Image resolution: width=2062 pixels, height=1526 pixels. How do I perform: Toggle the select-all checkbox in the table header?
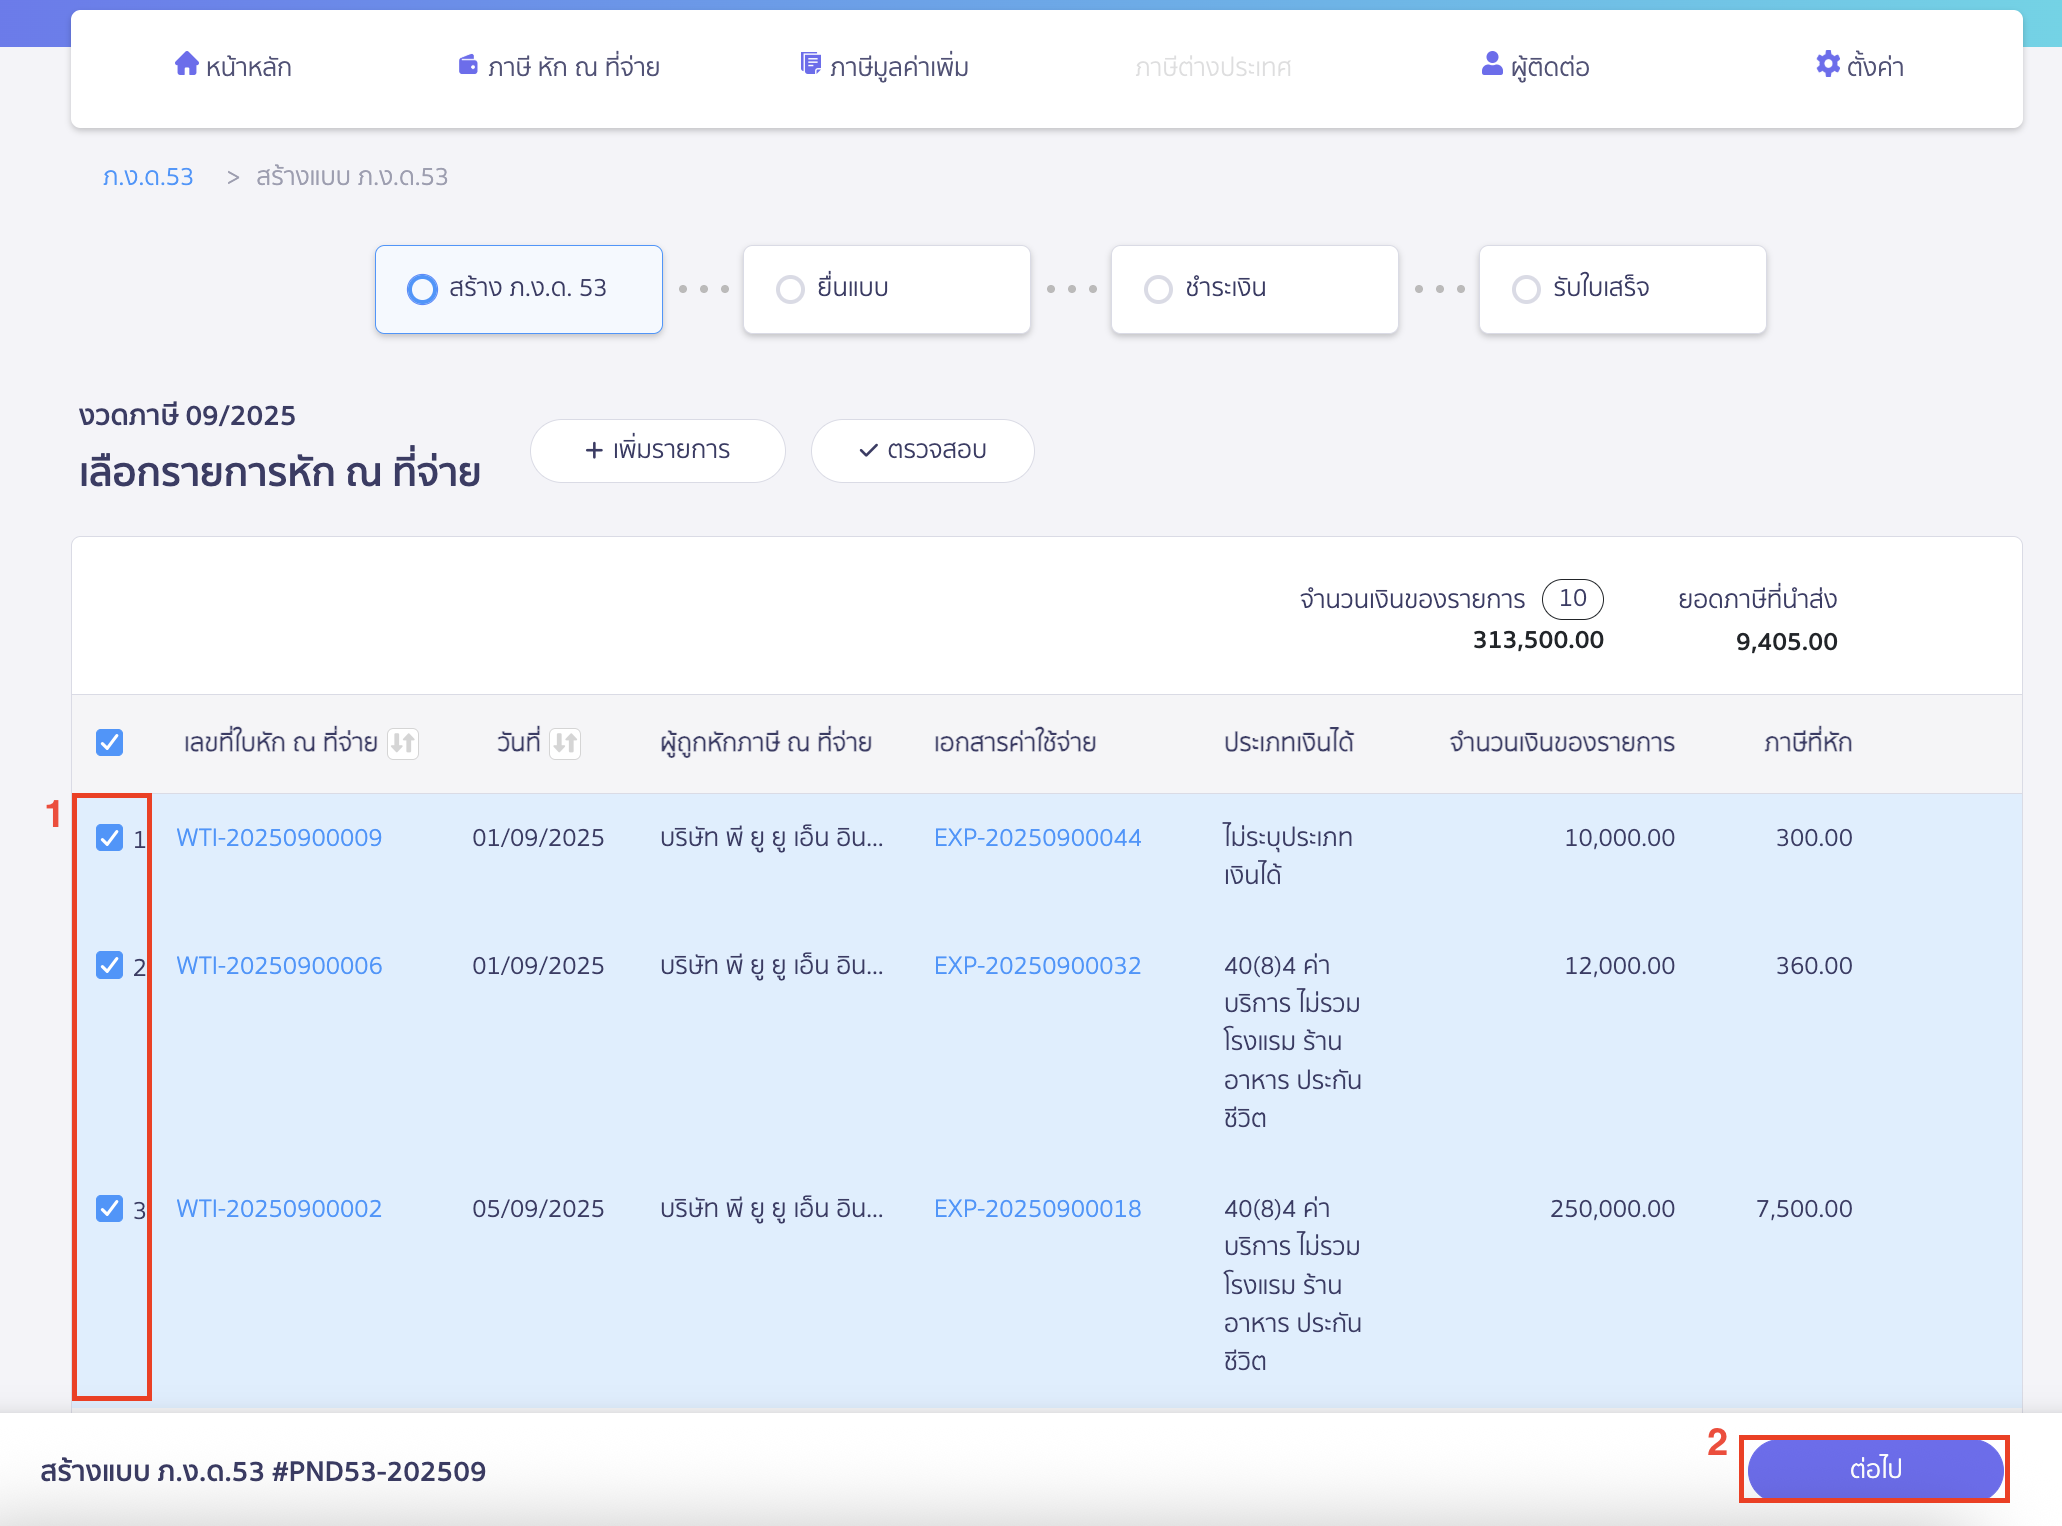(x=110, y=742)
